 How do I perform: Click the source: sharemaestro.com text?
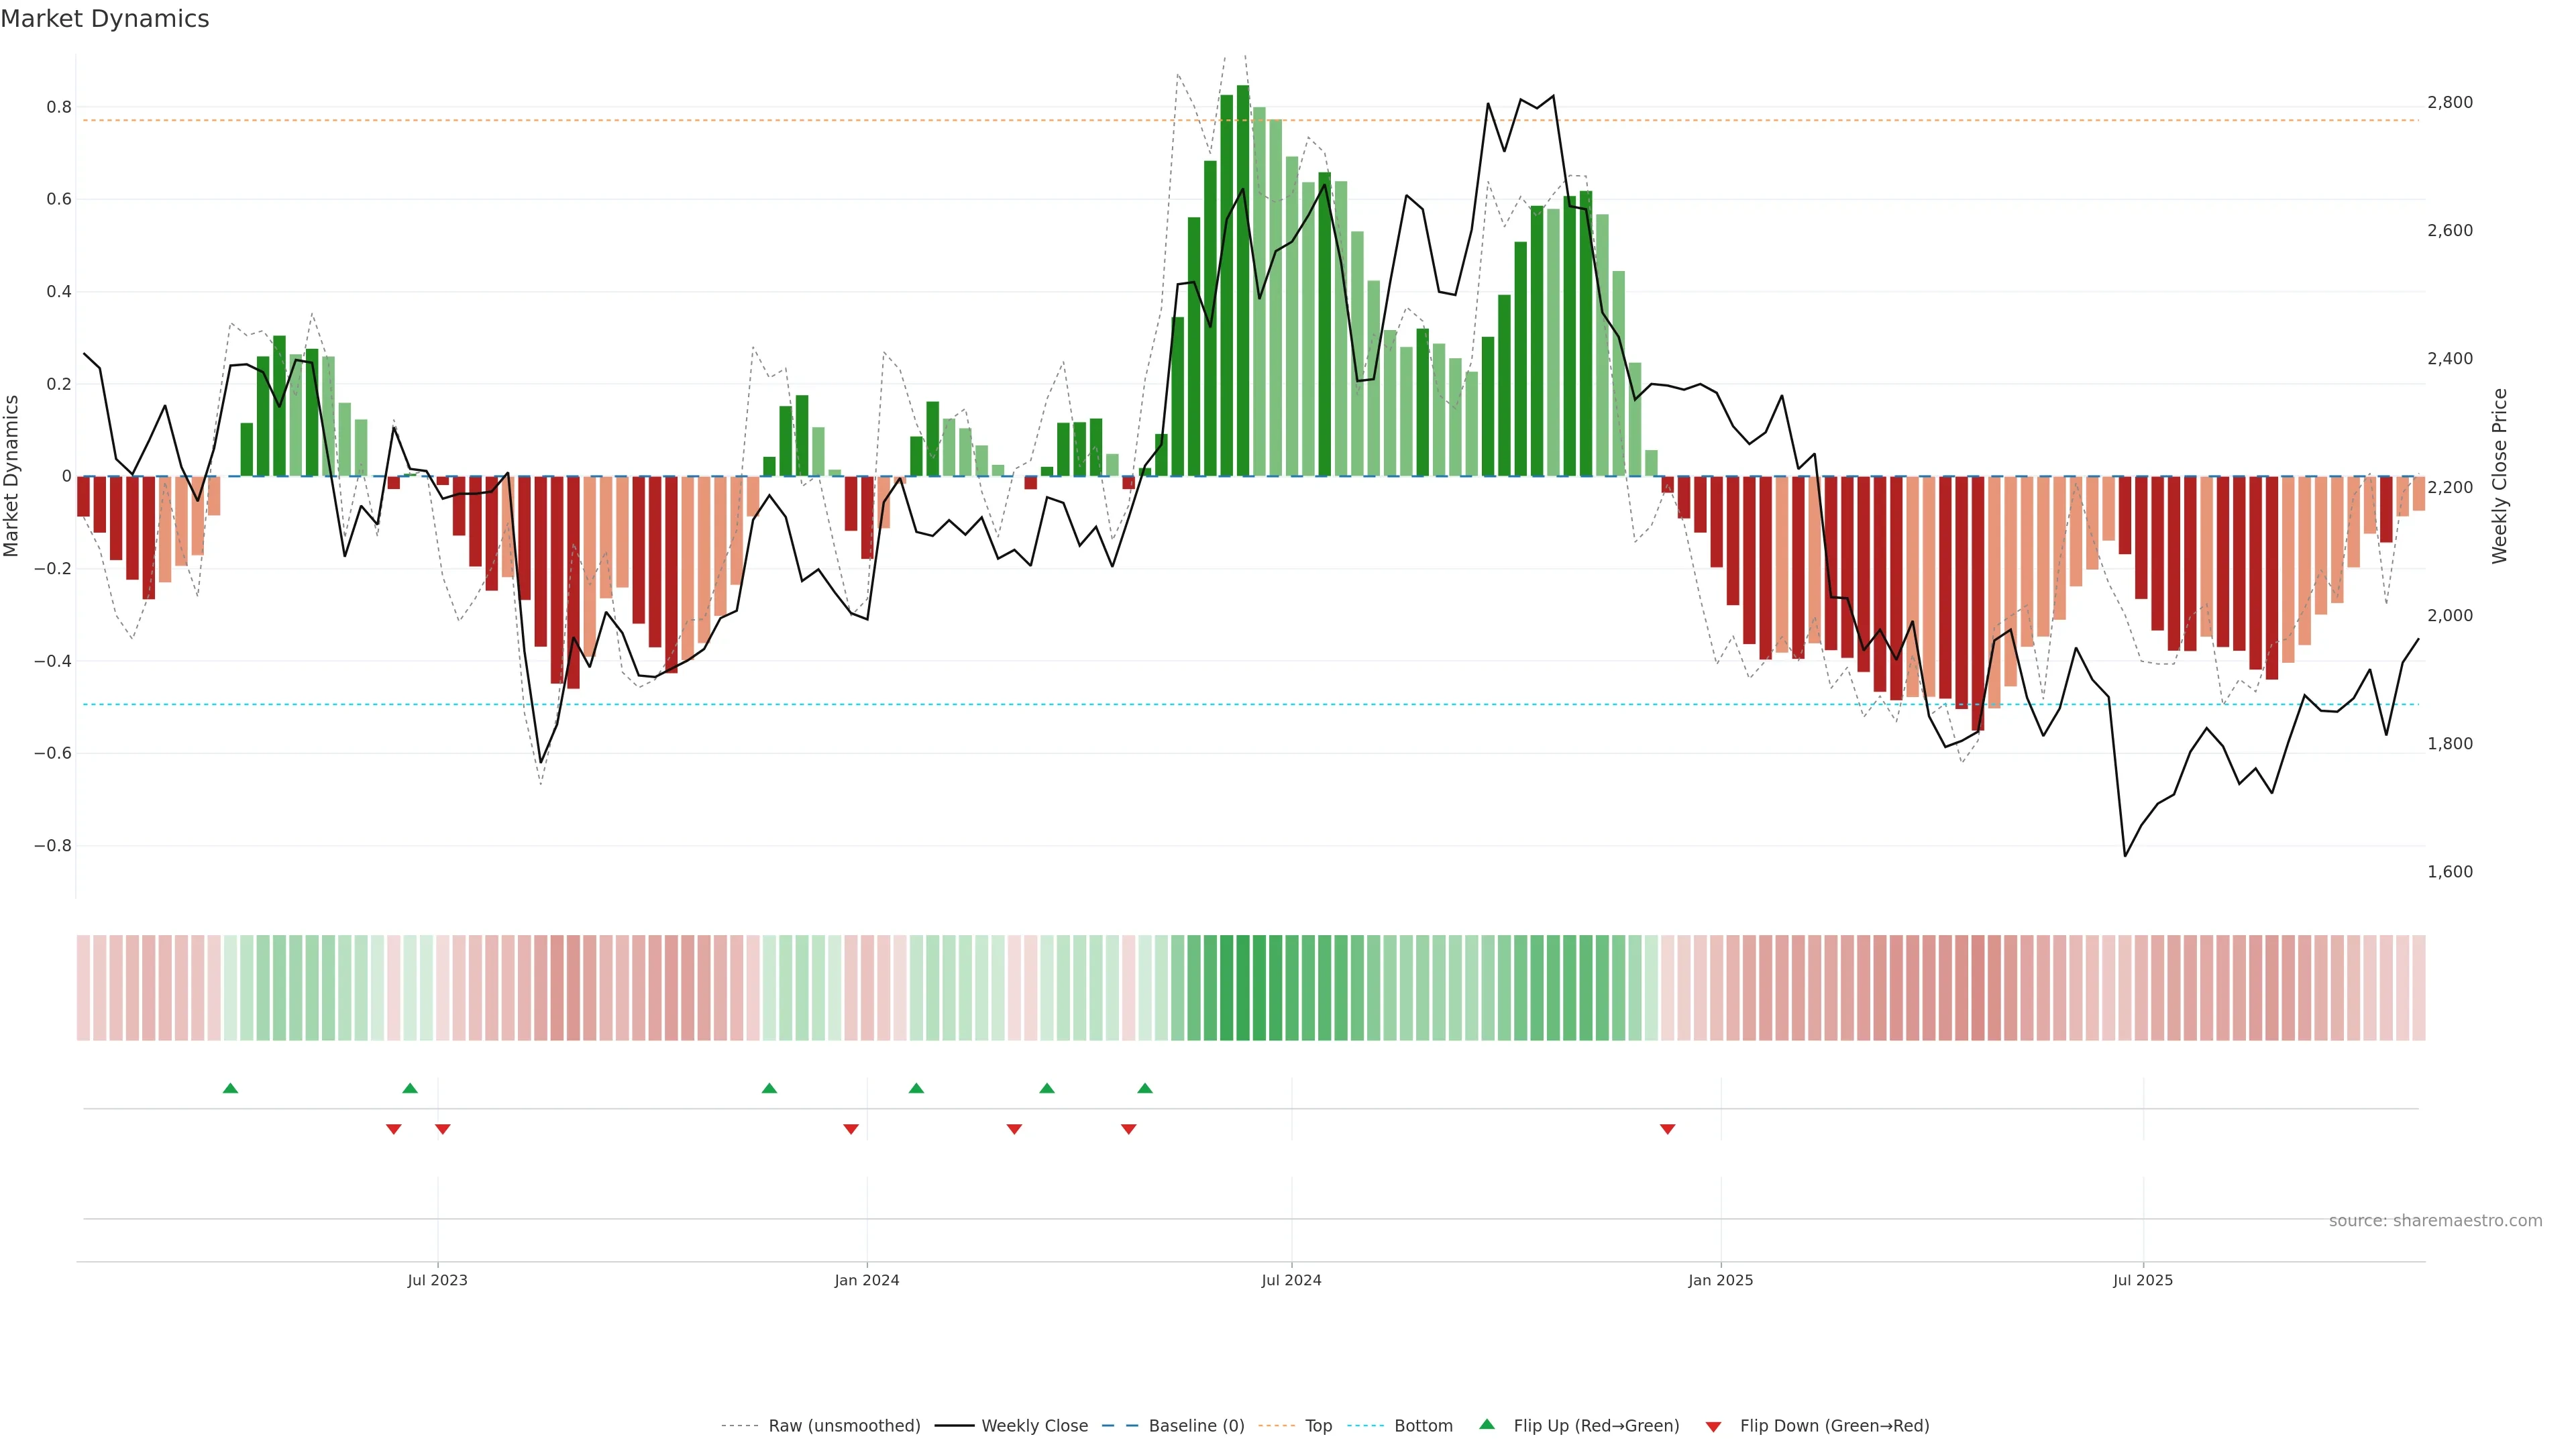pyautogui.click(x=2435, y=1221)
